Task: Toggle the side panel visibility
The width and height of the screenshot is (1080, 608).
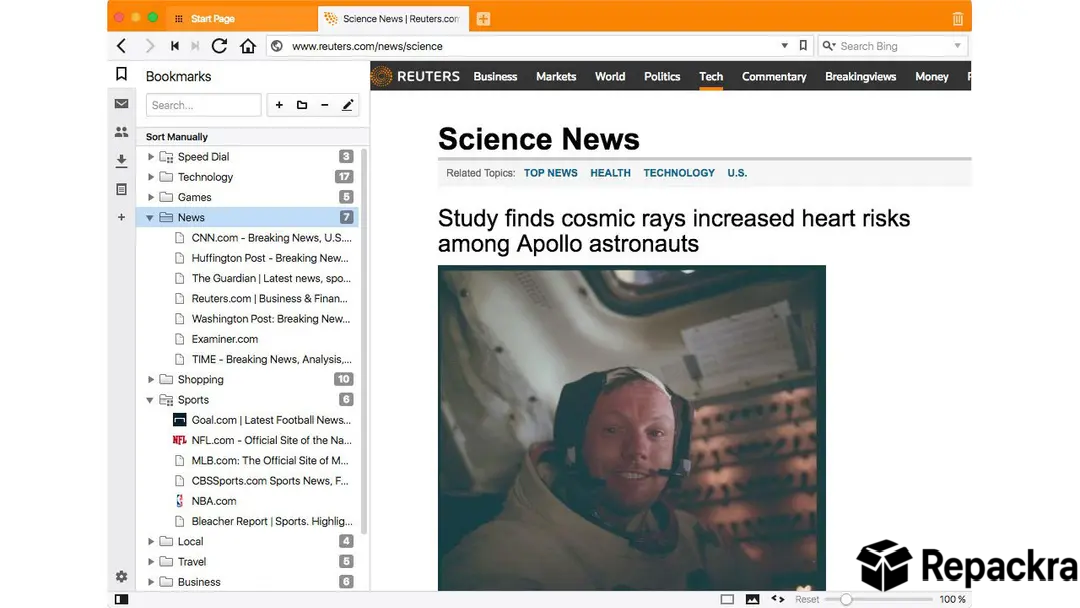Action: (121, 600)
